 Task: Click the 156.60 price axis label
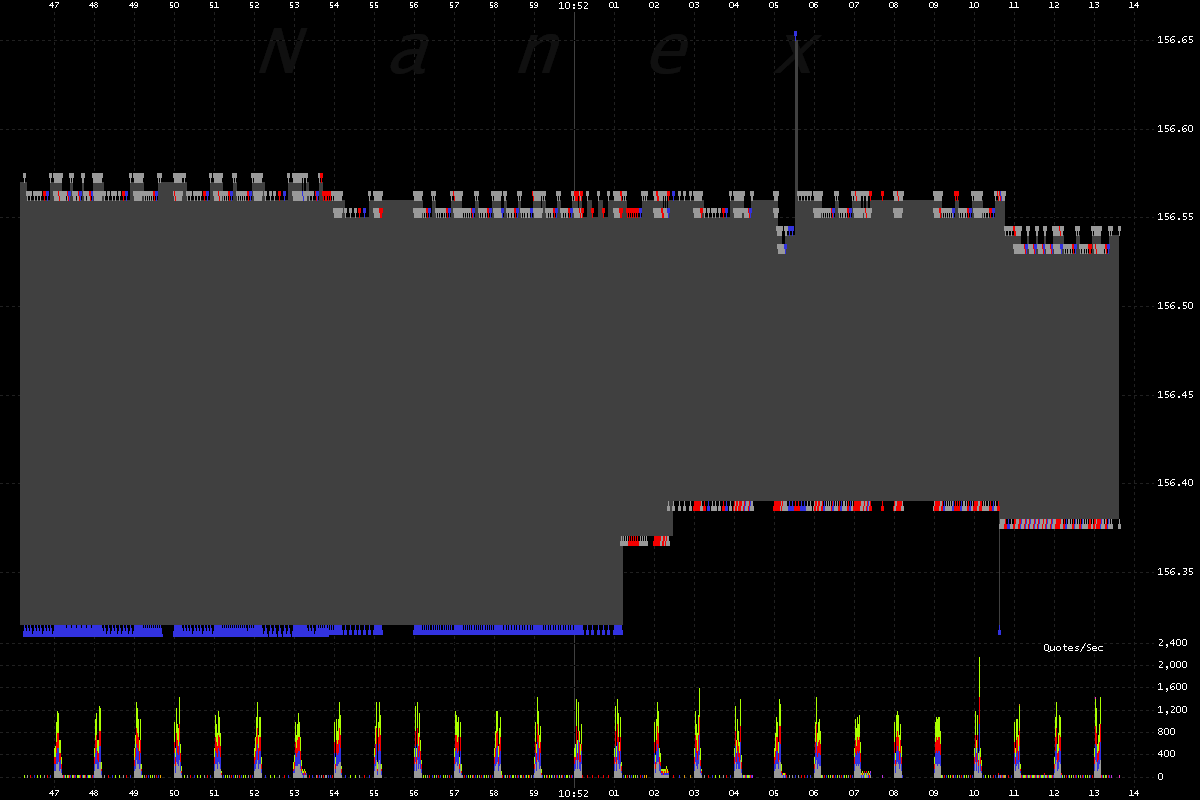[x=1174, y=129]
